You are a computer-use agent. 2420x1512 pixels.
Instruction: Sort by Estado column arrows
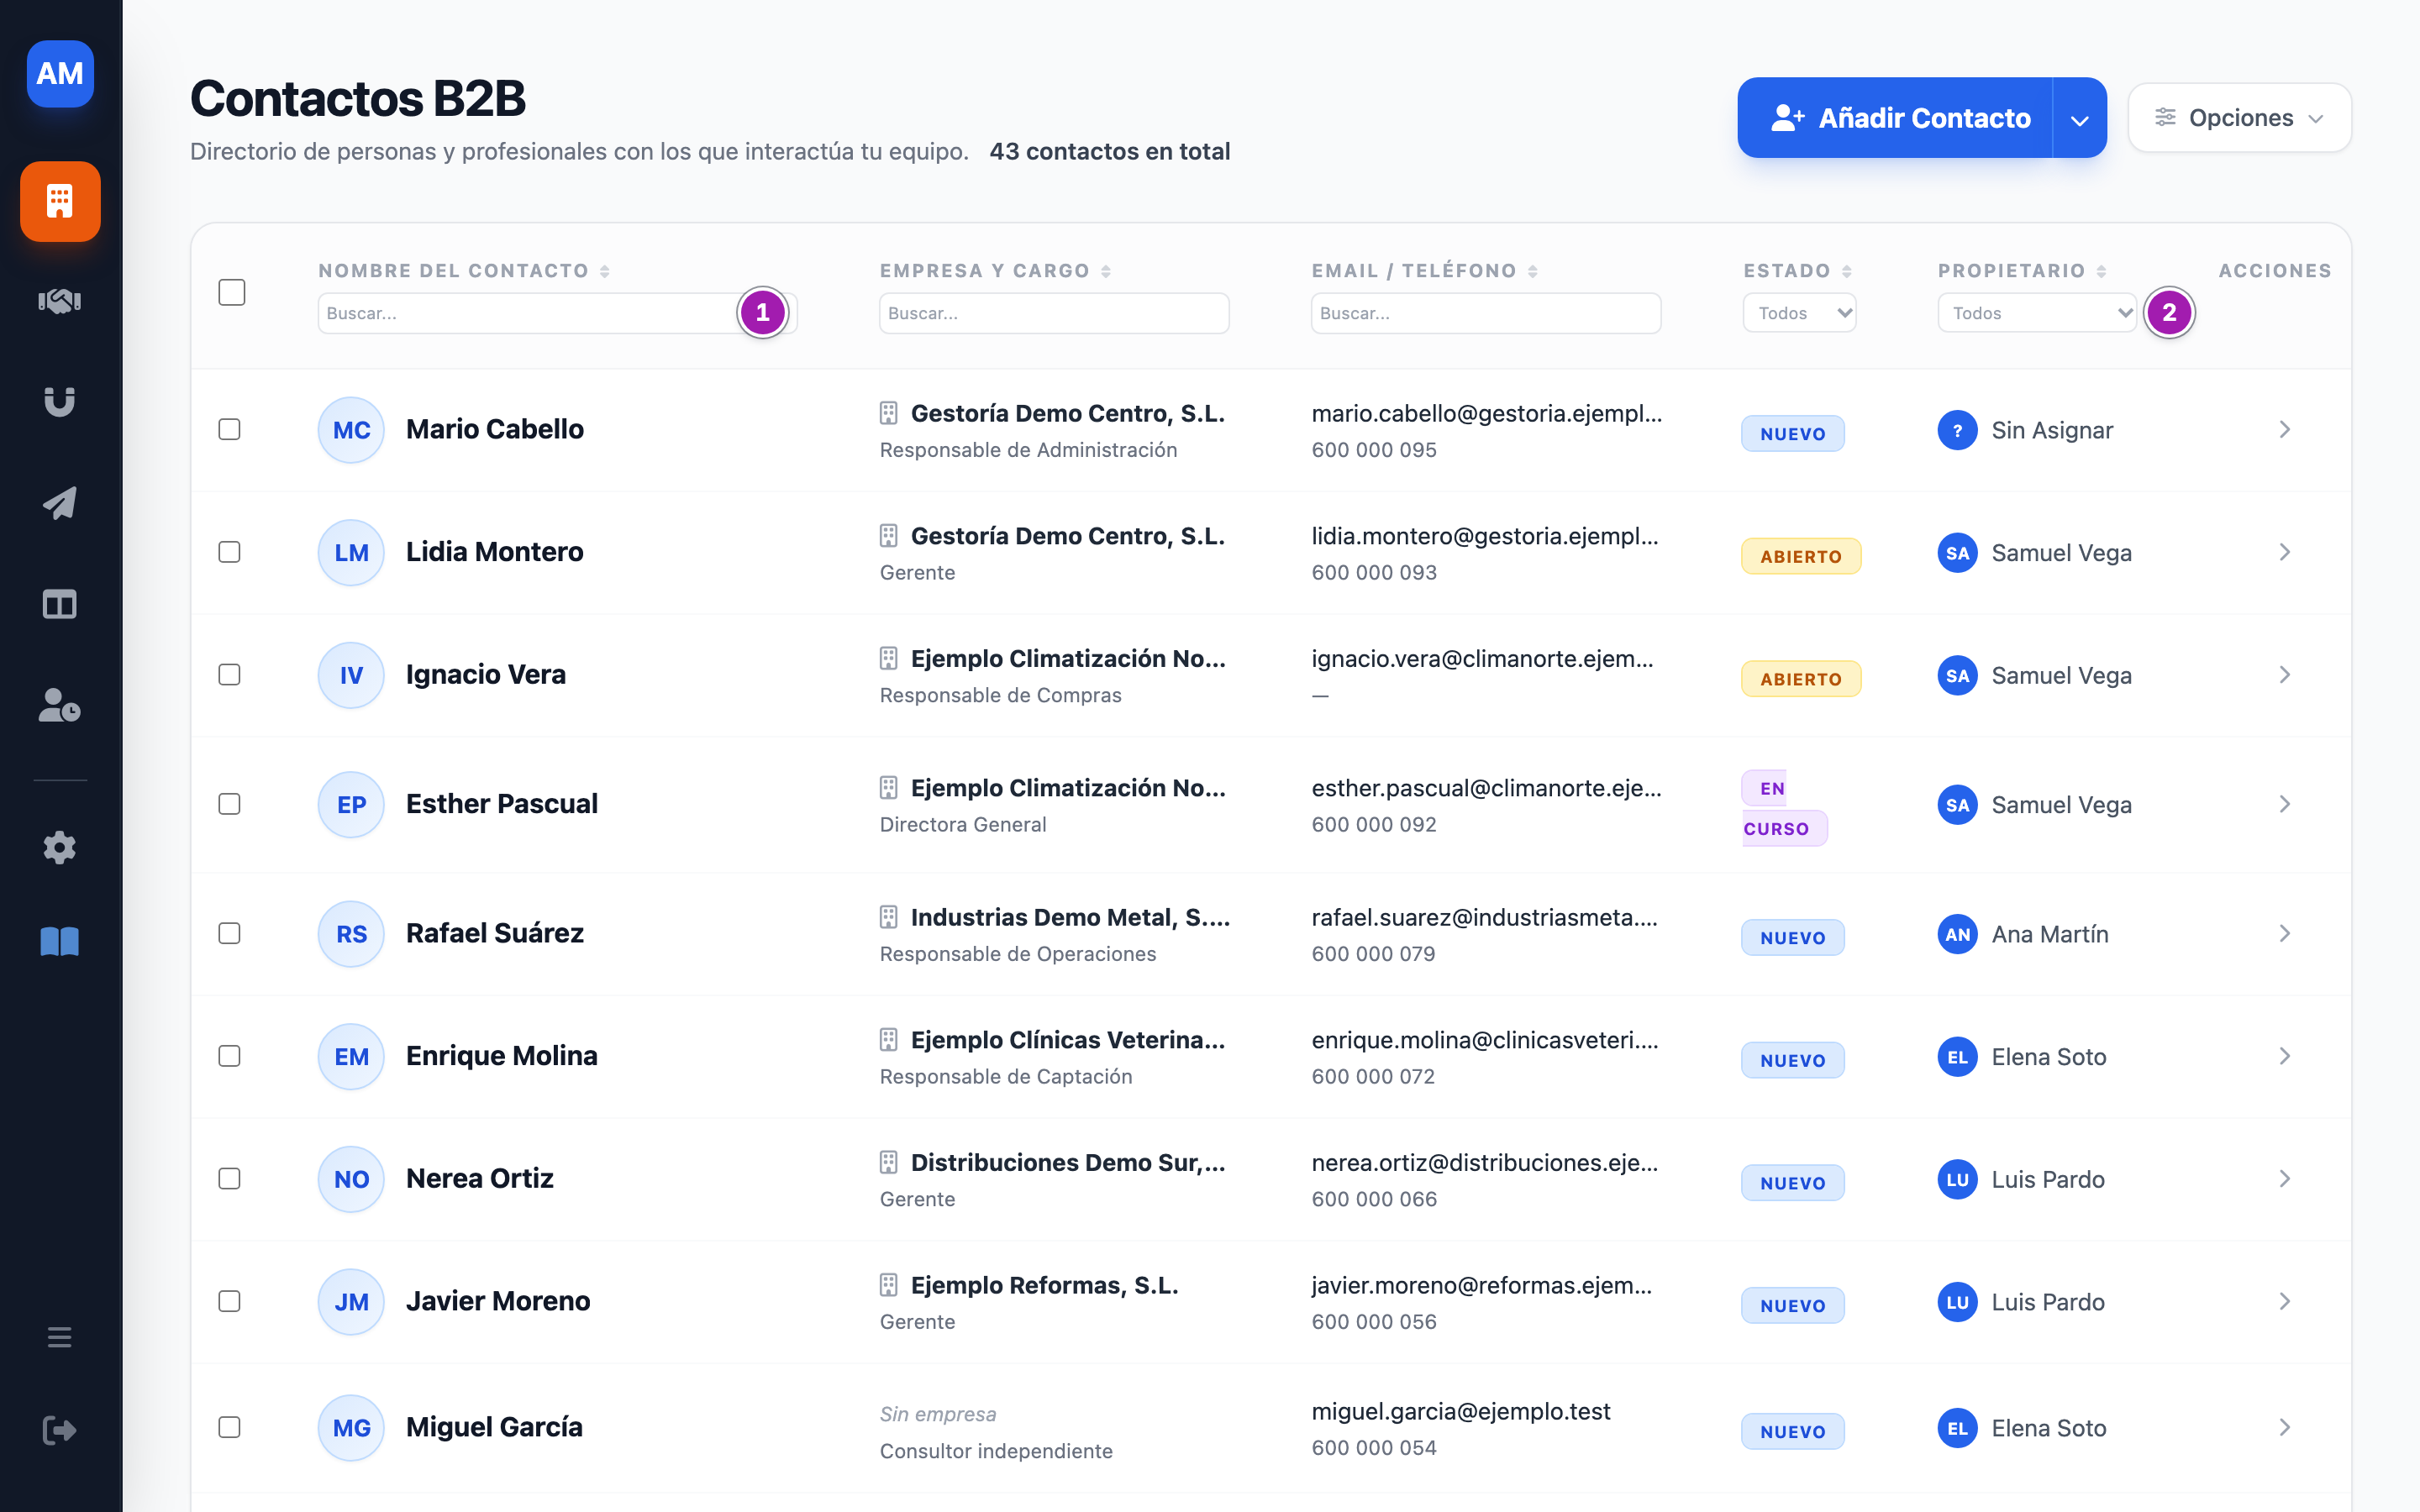tap(1846, 271)
